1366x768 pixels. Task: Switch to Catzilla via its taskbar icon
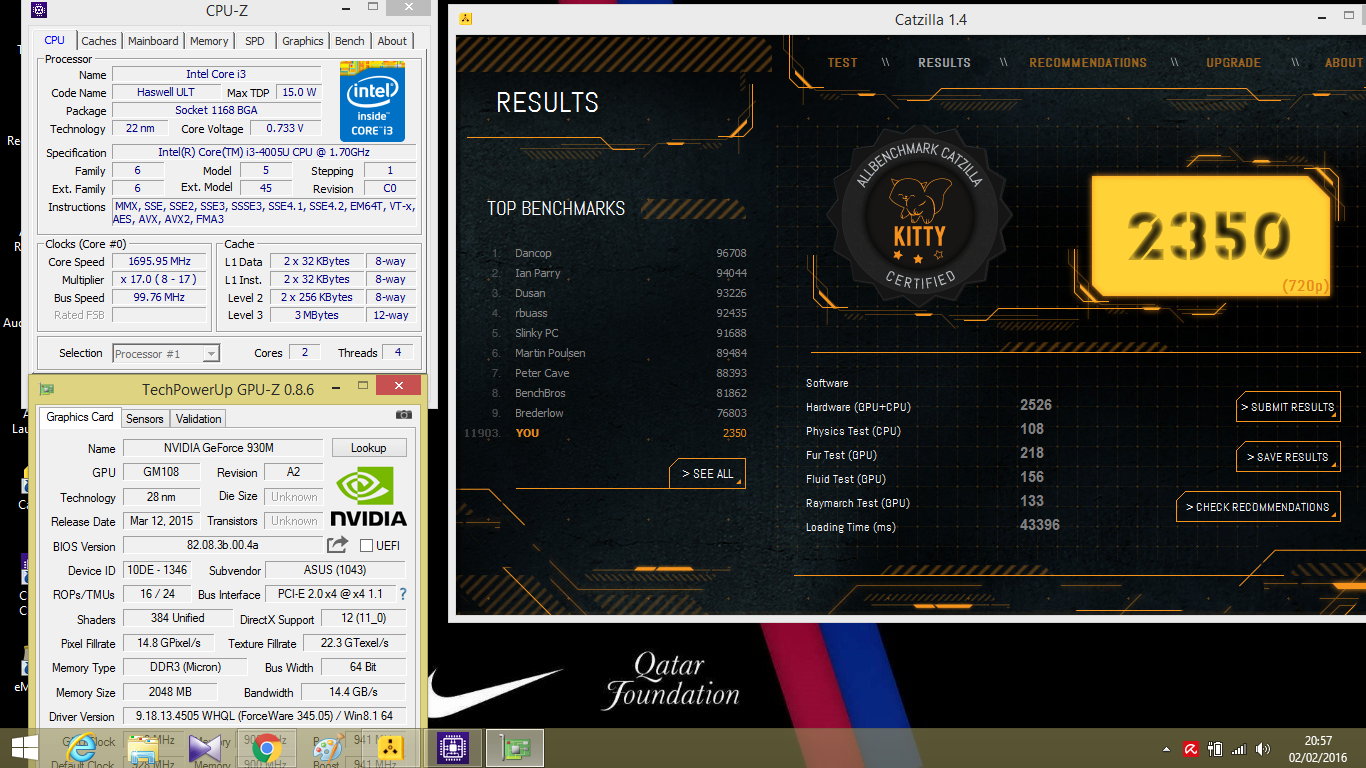tap(390, 748)
